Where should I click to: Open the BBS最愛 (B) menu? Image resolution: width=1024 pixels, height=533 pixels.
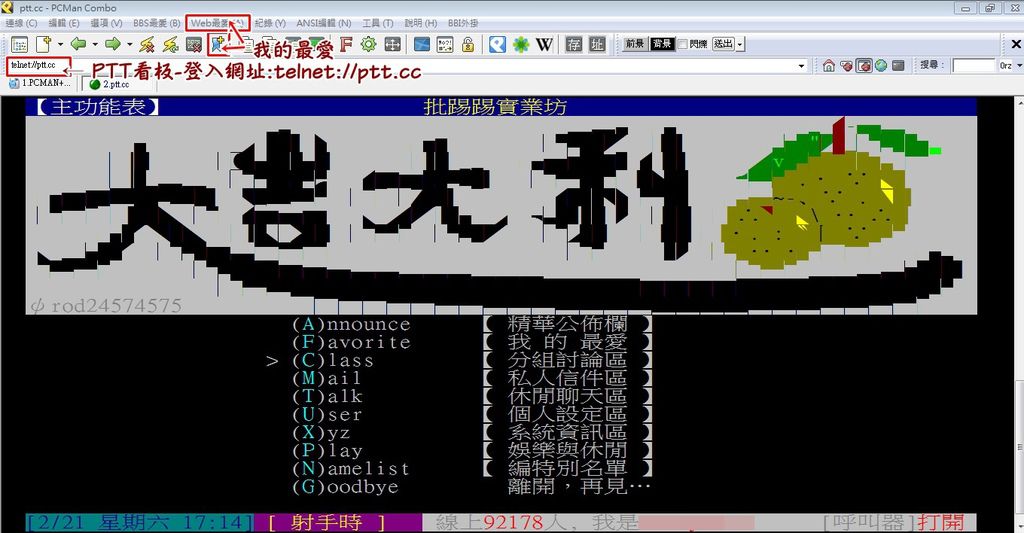coord(157,23)
